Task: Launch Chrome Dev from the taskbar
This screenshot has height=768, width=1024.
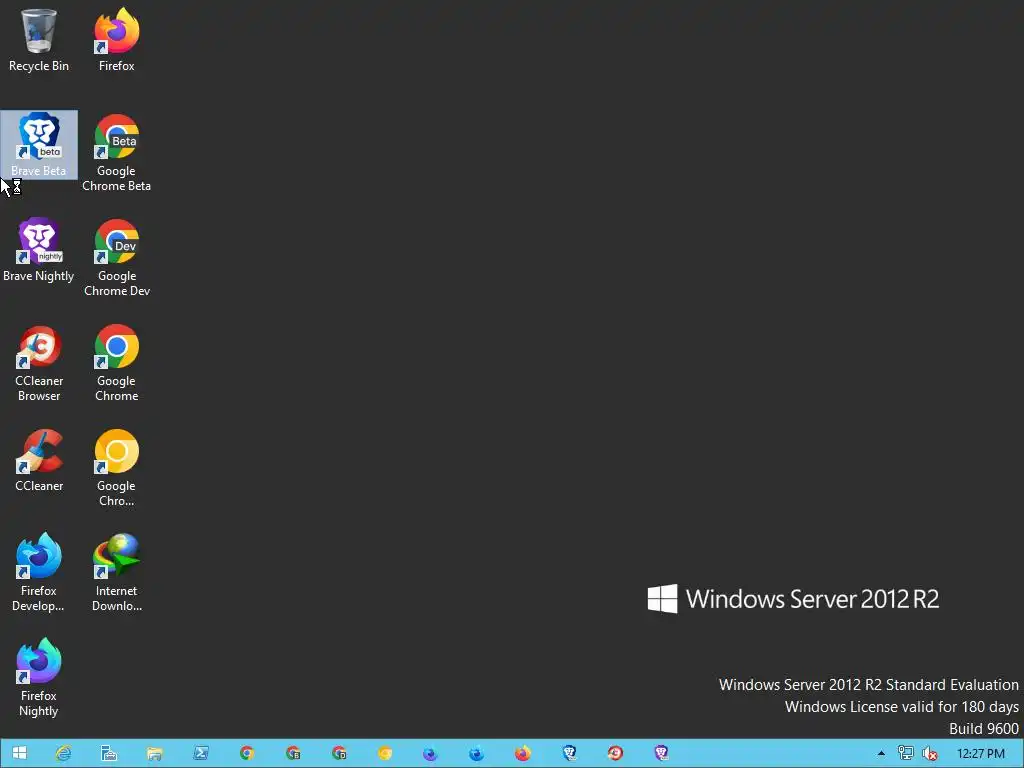Action: click(338, 753)
